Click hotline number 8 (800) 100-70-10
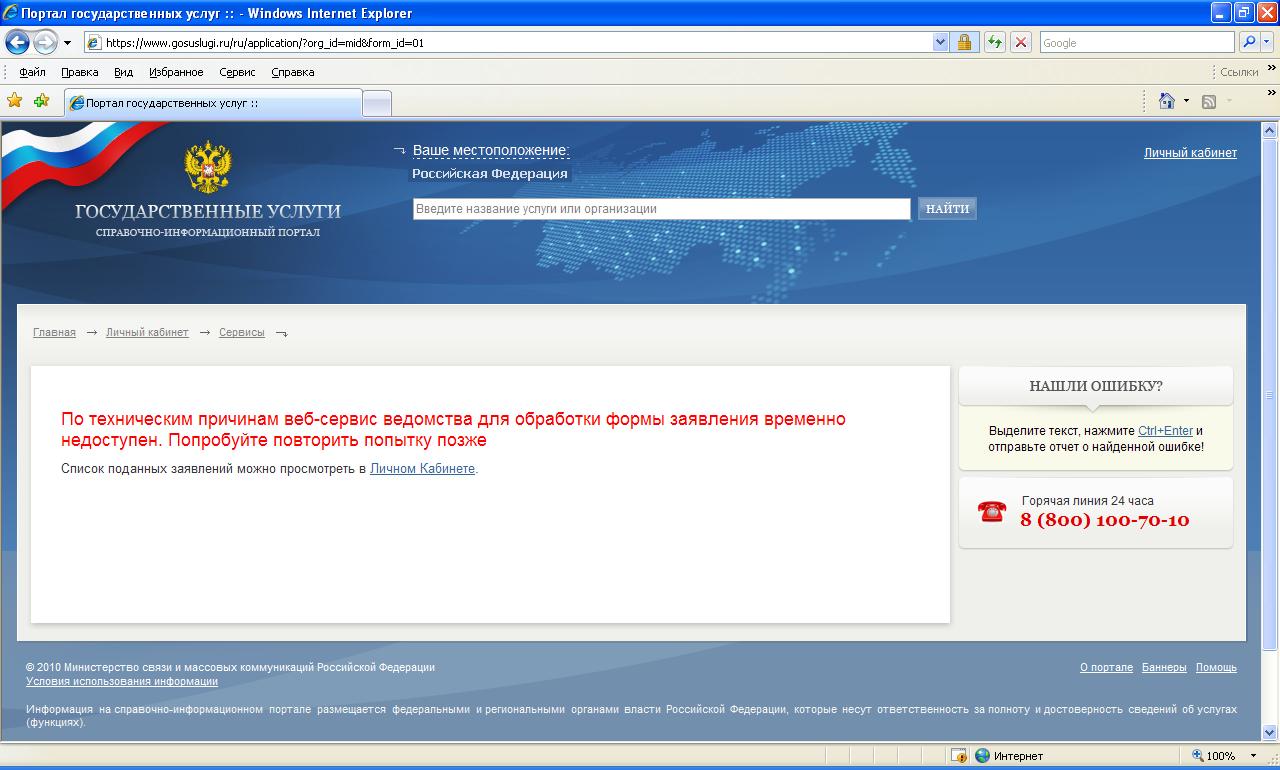The image size is (1280, 770). click(1105, 520)
